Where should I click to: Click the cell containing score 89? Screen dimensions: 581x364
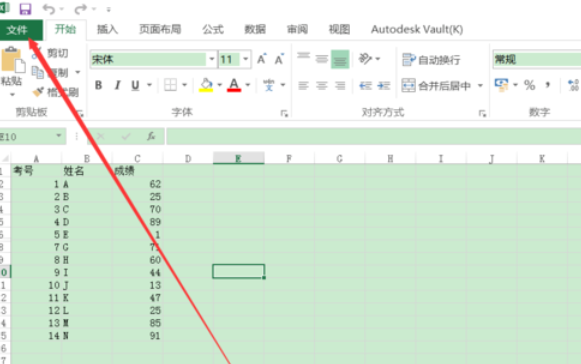tap(137, 222)
